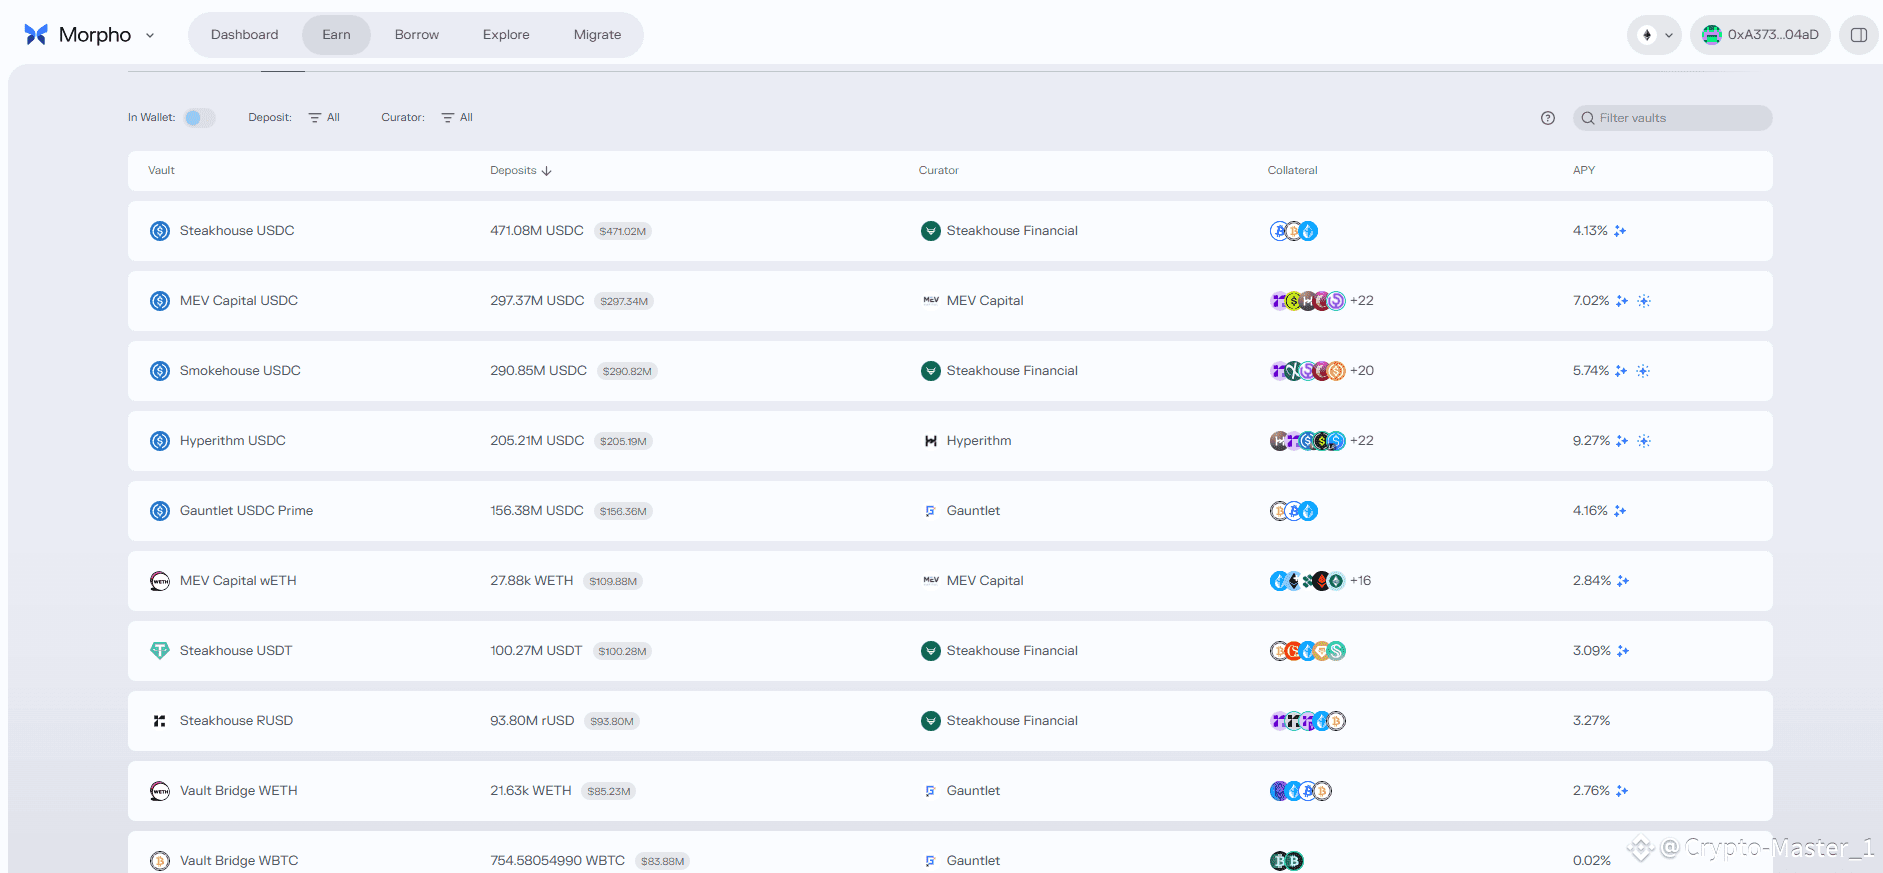Go to the Migrate tab

coord(597,35)
